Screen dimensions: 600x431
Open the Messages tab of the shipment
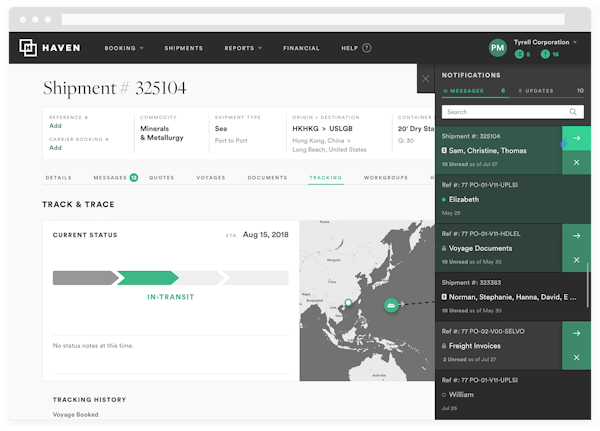pyautogui.click(x=113, y=178)
